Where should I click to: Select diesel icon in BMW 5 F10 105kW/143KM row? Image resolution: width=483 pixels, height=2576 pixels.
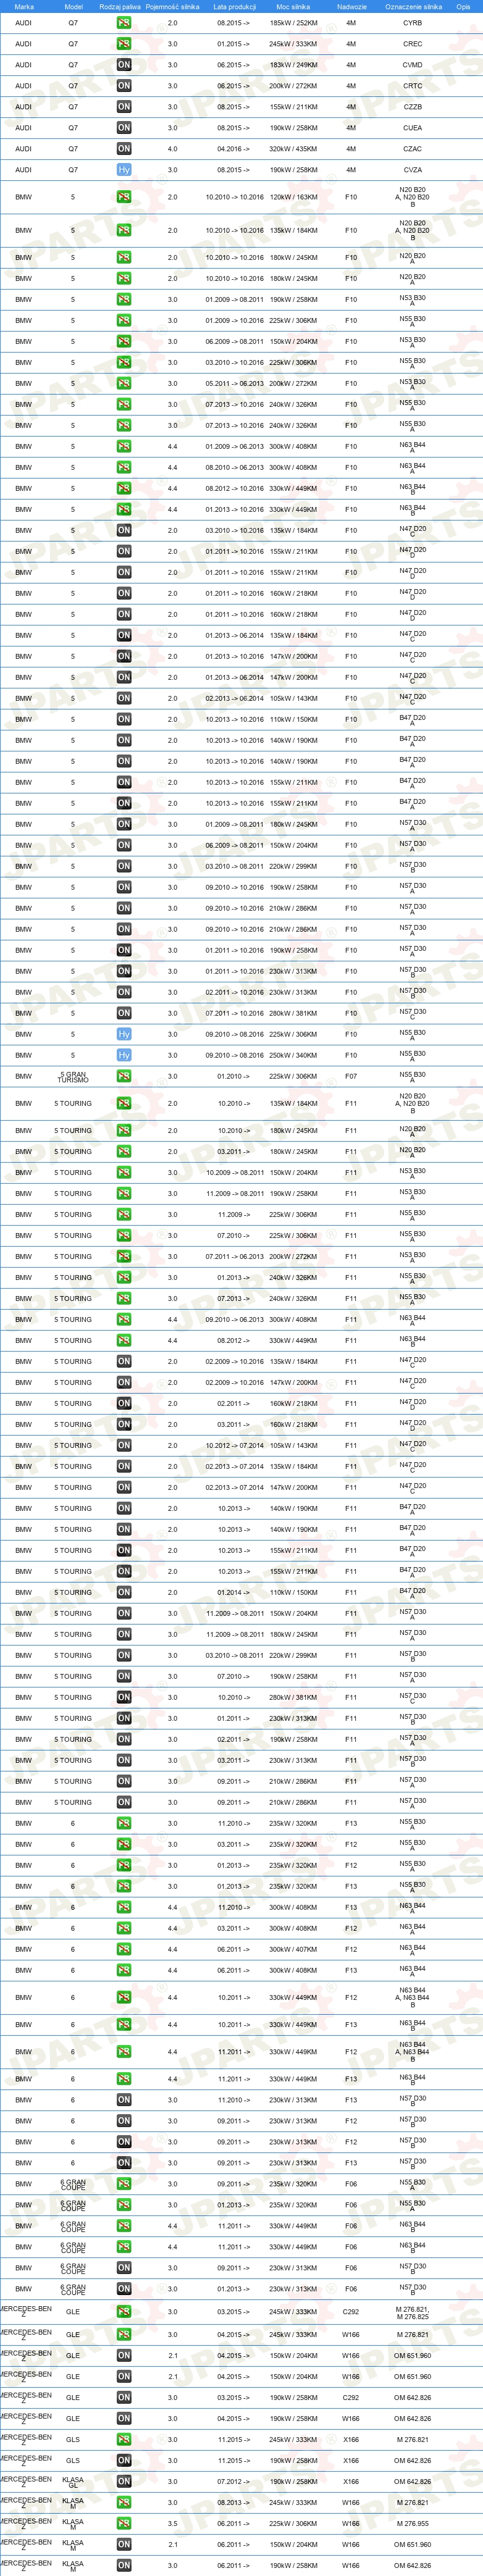pos(124,698)
